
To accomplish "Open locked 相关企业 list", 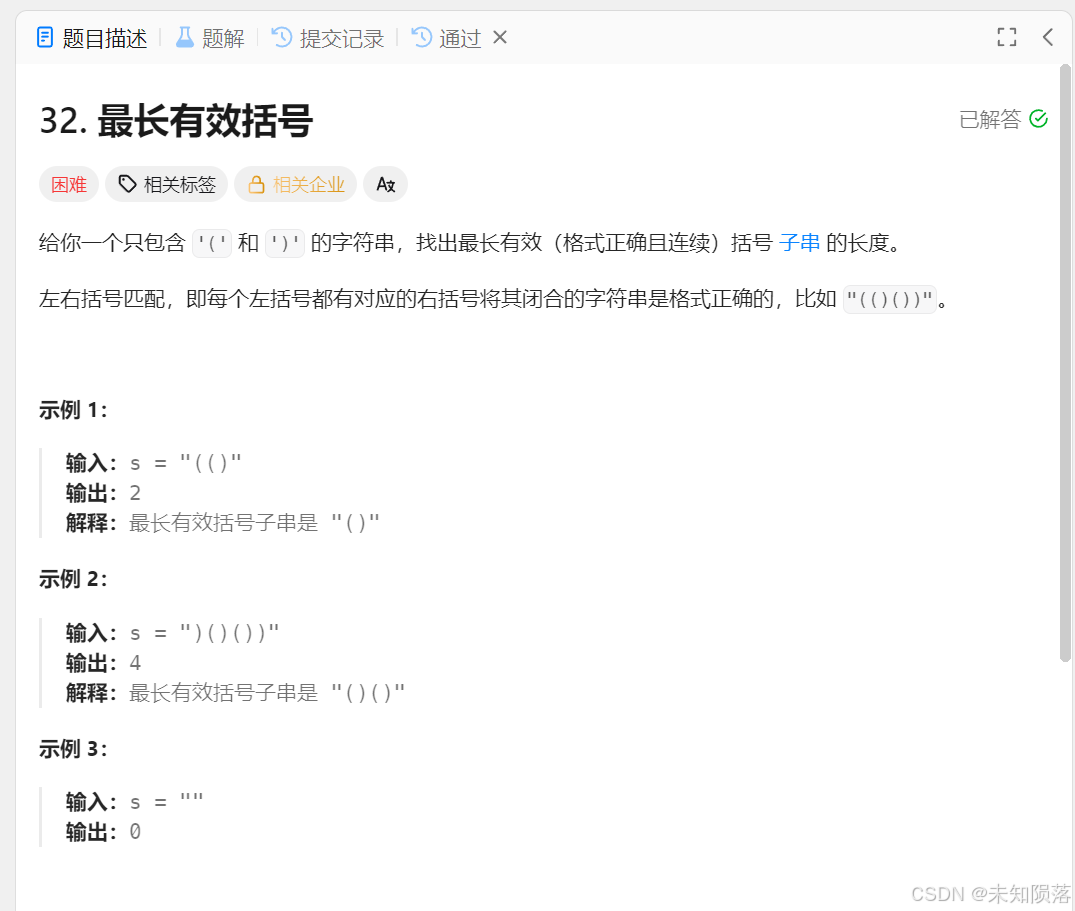I will click(295, 184).
